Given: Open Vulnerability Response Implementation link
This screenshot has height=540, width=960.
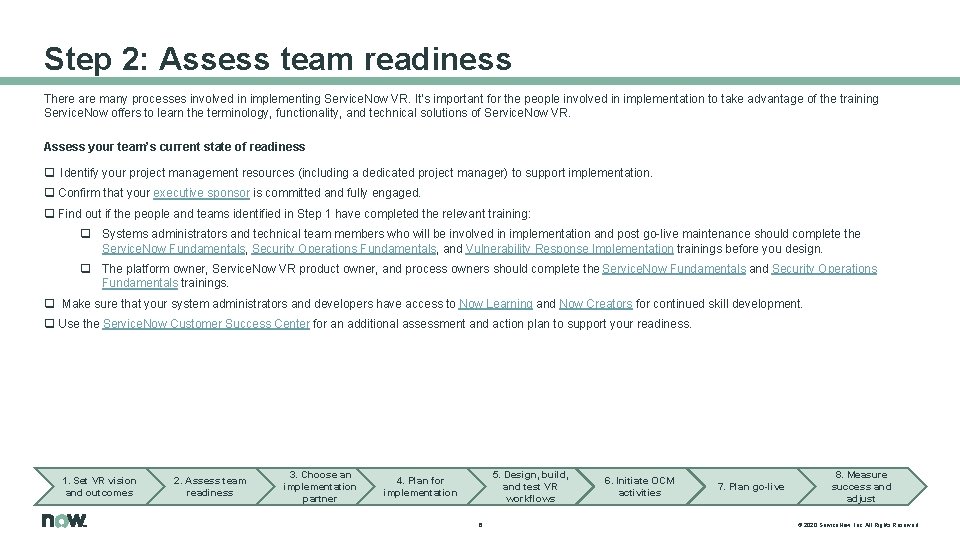Looking at the screenshot, I should pyautogui.click(x=569, y=249).
